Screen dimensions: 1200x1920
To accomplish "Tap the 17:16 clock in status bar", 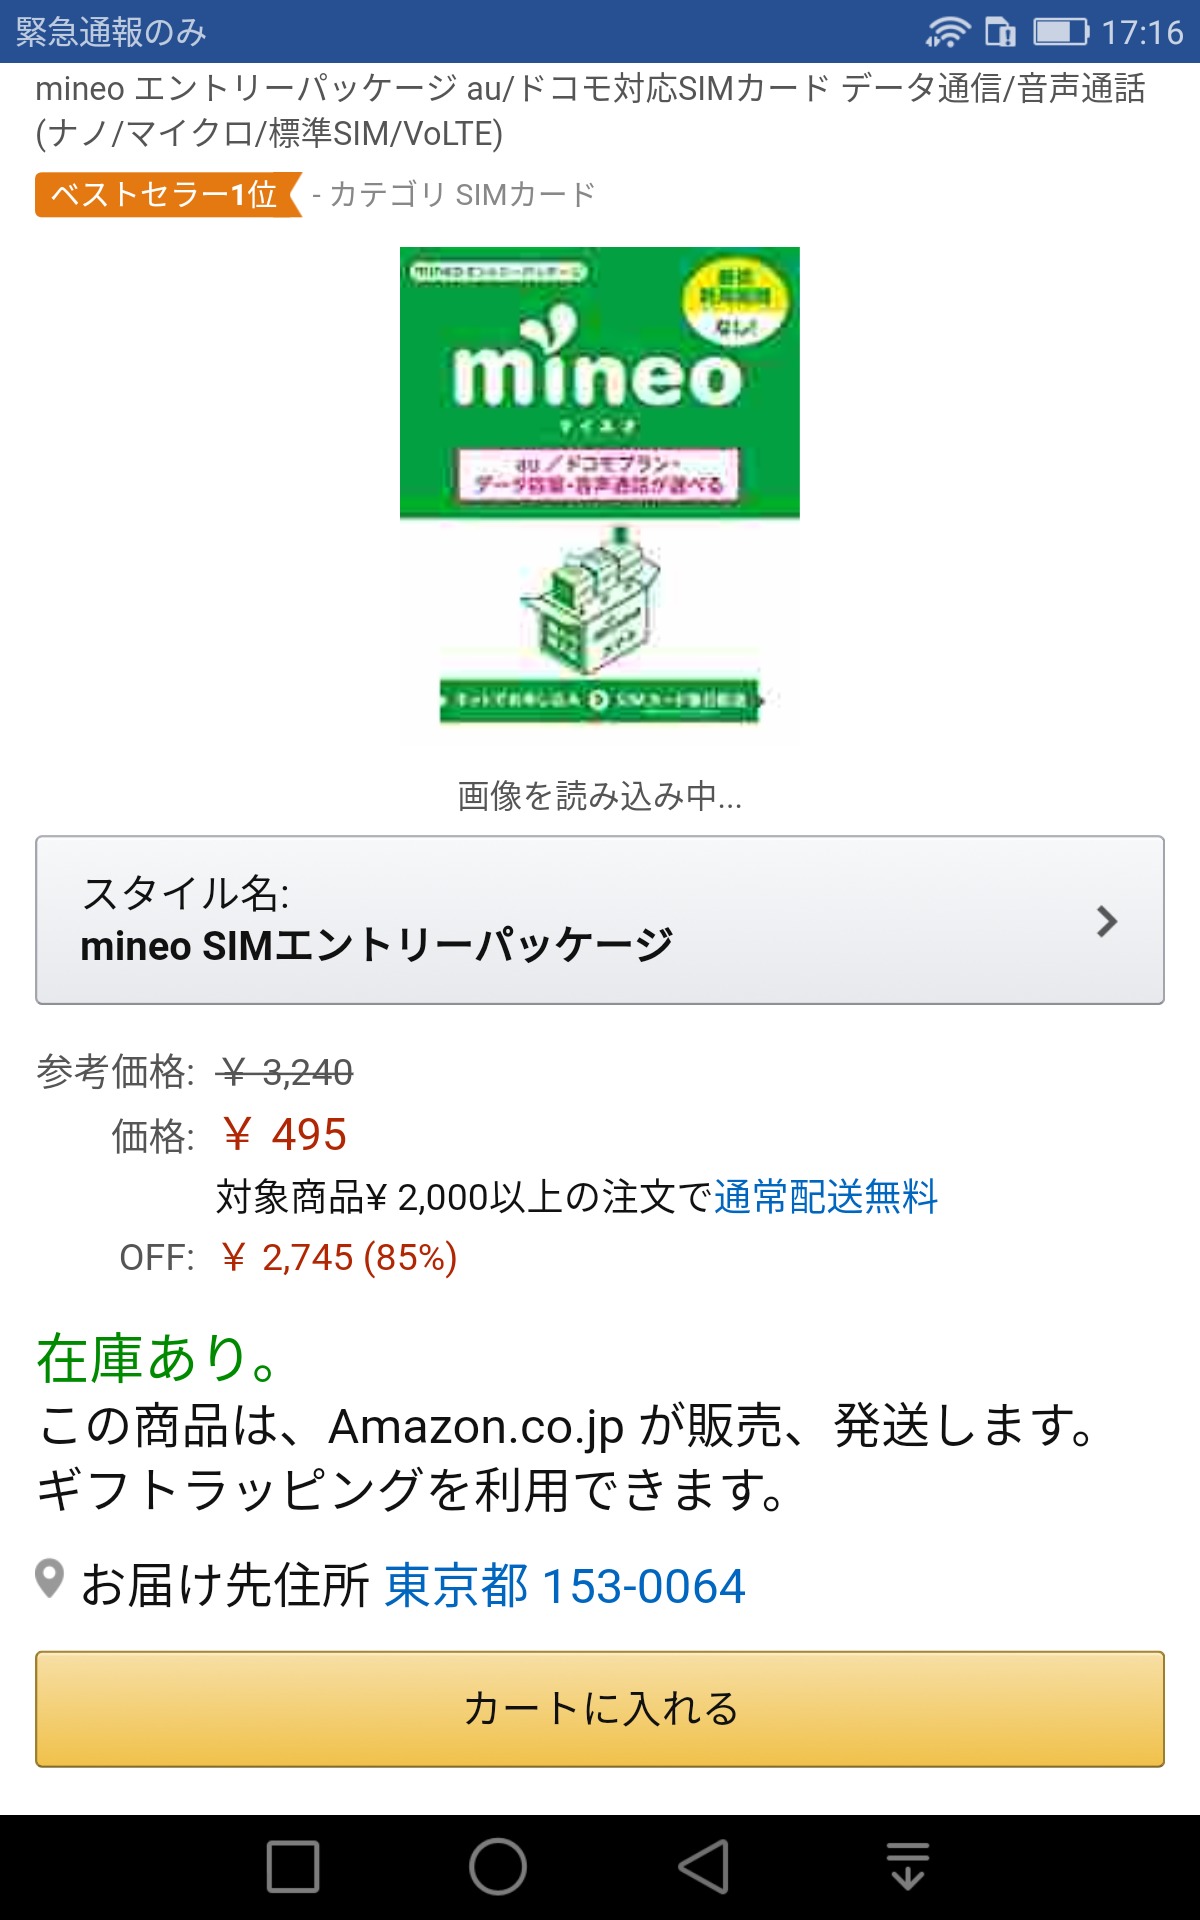I will tap(1142, 32).
